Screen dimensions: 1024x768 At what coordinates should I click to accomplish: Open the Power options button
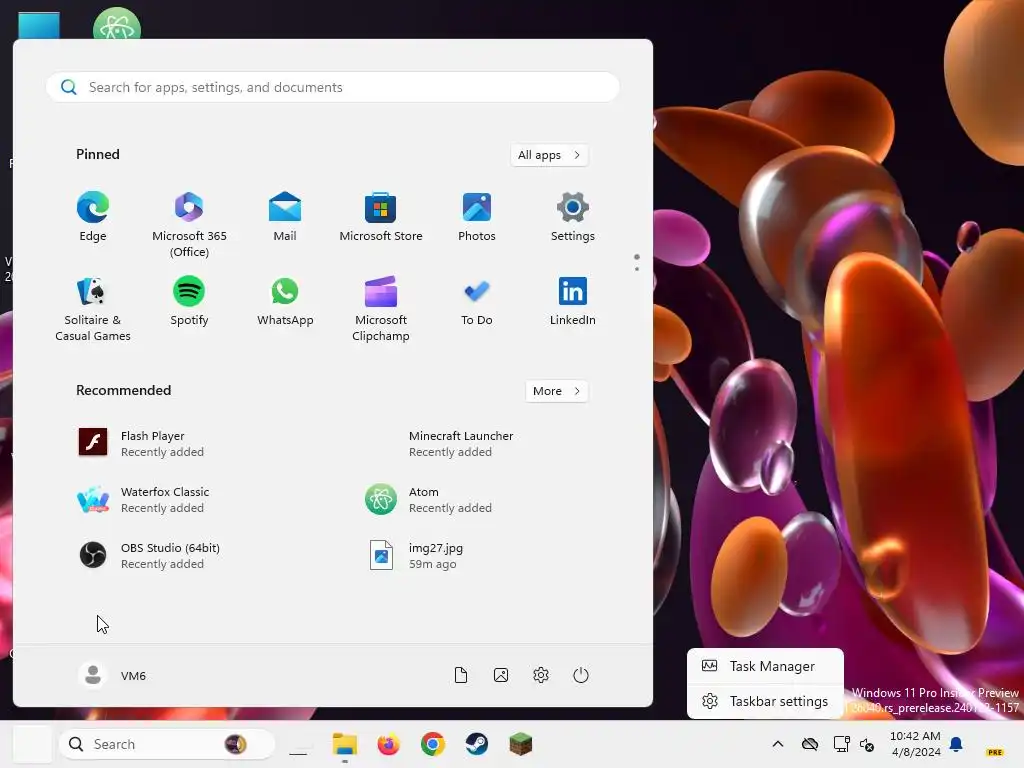coord(581,675)
